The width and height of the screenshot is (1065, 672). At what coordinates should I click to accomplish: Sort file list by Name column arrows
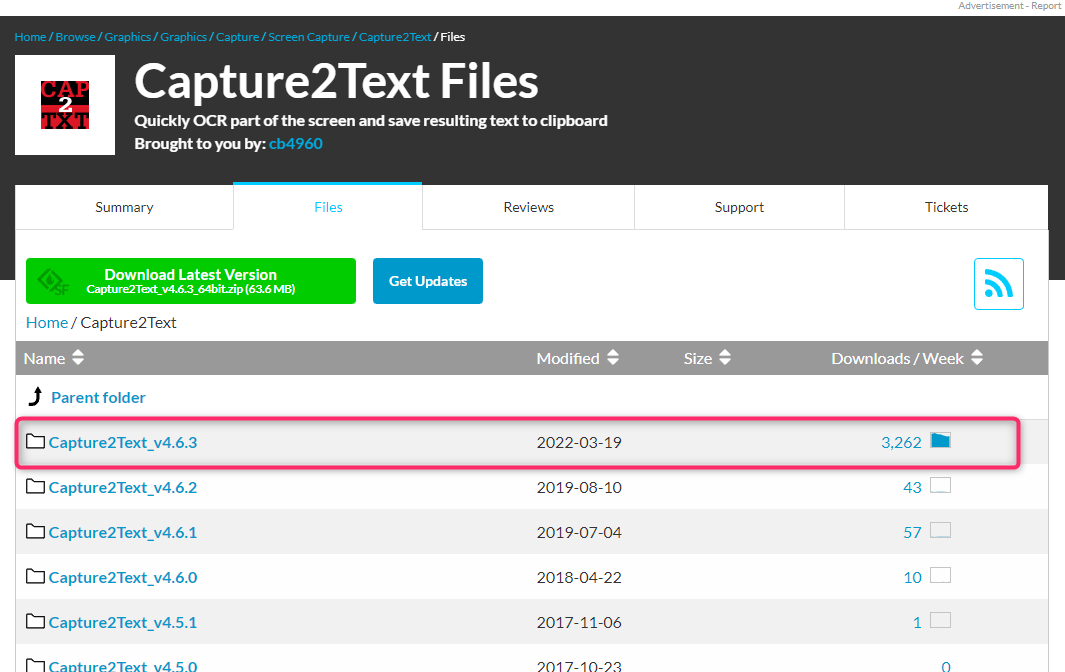click(x=78, y=358)
